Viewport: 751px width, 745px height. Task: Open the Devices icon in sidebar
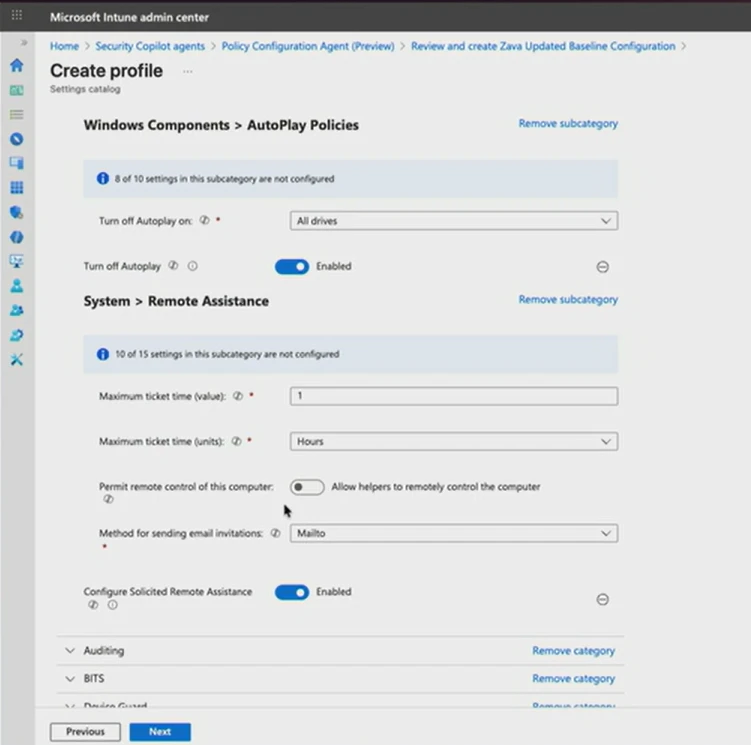17,163
